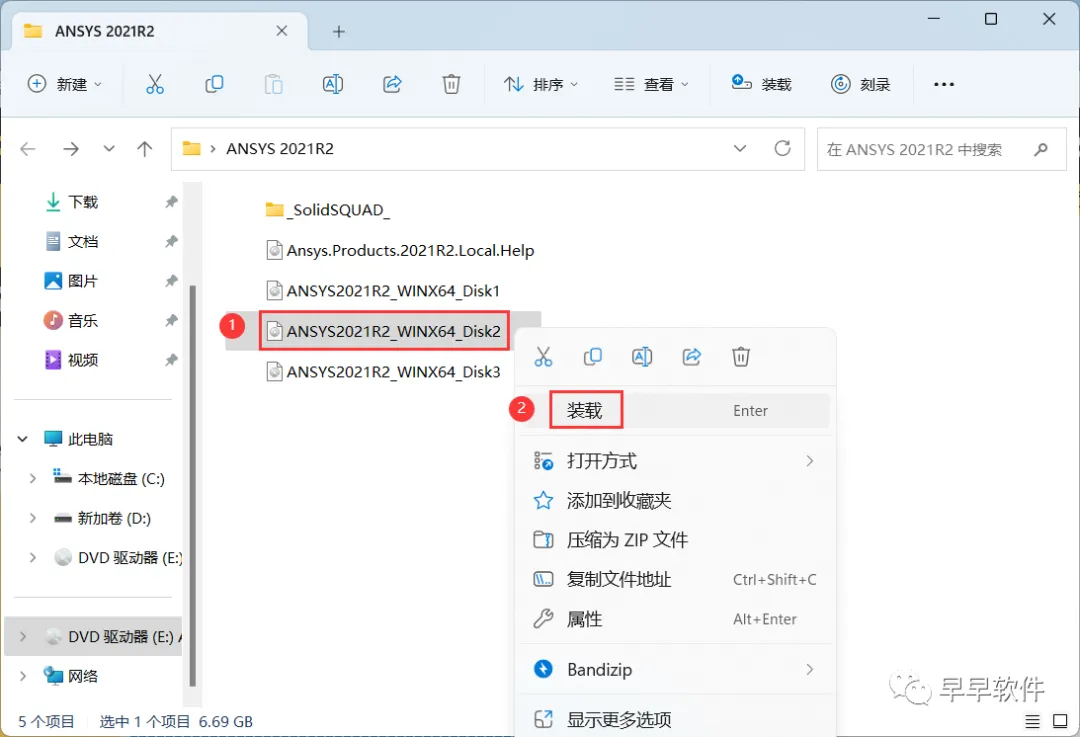
Task: Go forward with the arrow button
Action: 71,149
